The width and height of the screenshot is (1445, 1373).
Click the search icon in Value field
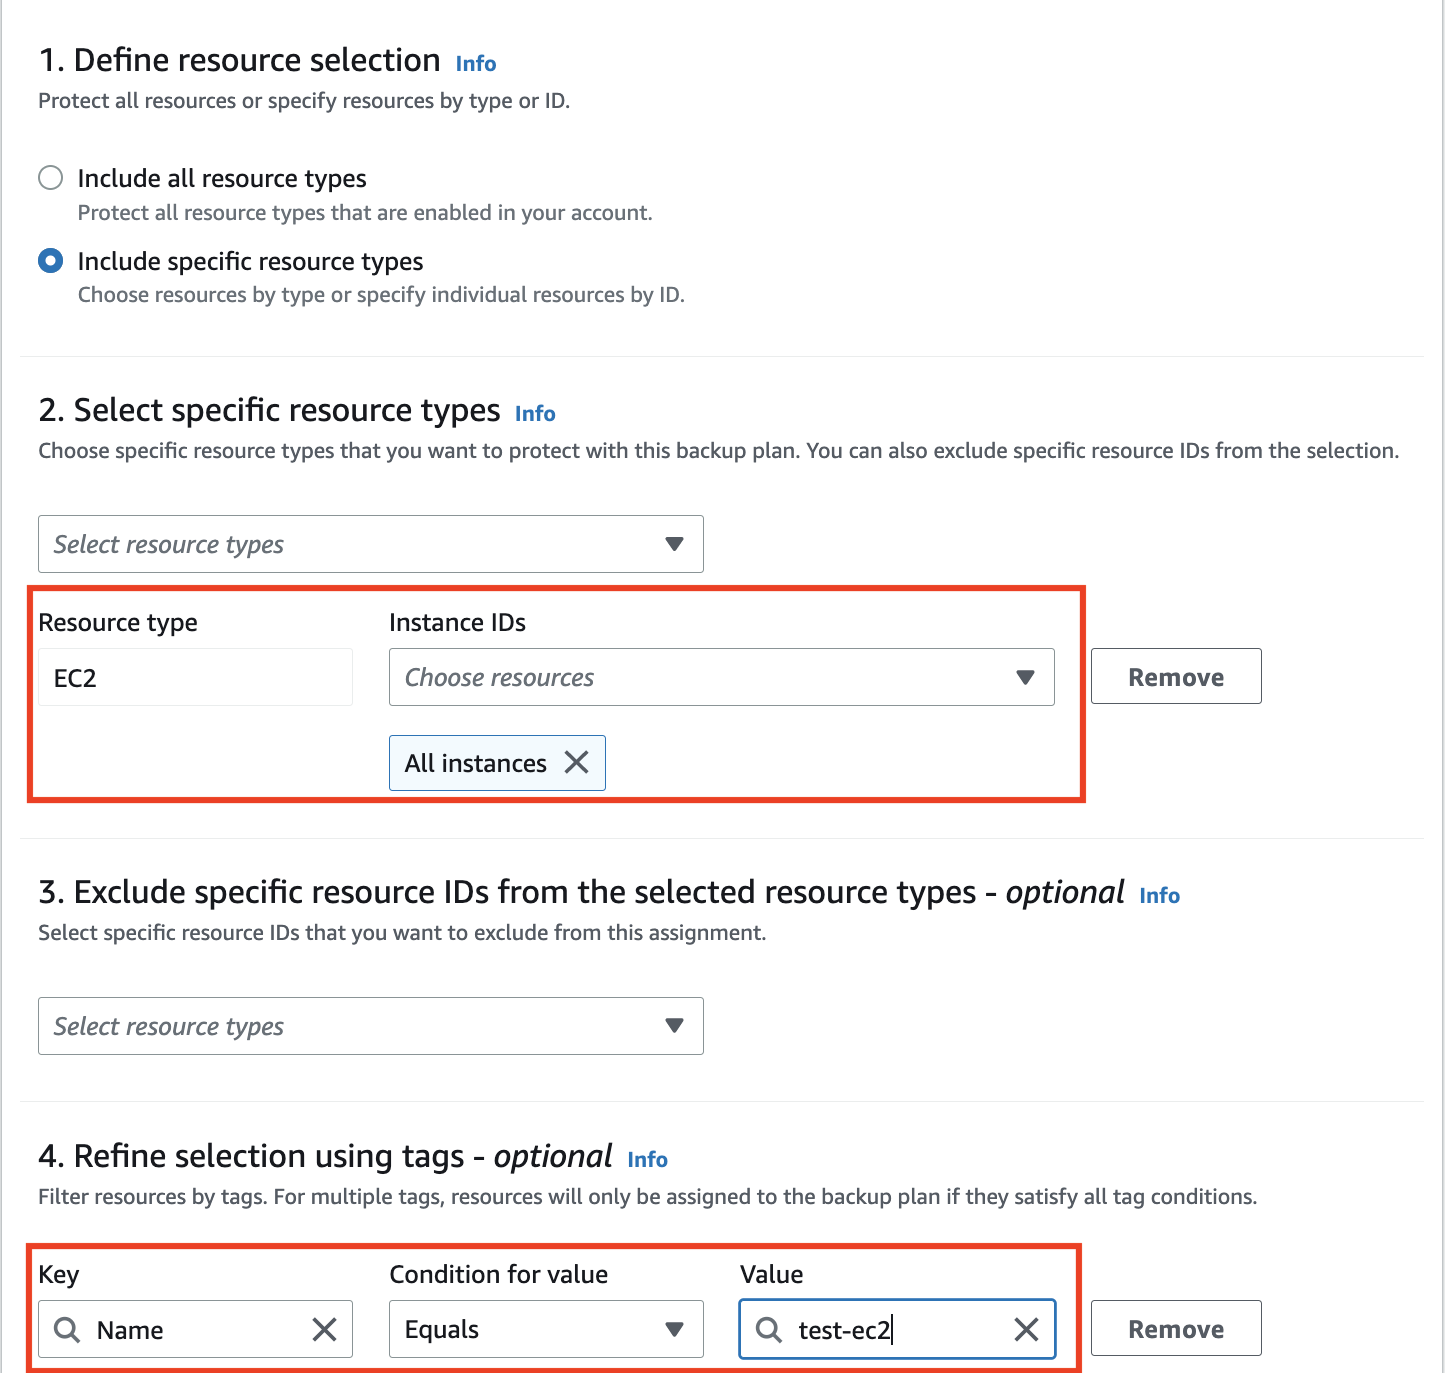pos(769,1329)
